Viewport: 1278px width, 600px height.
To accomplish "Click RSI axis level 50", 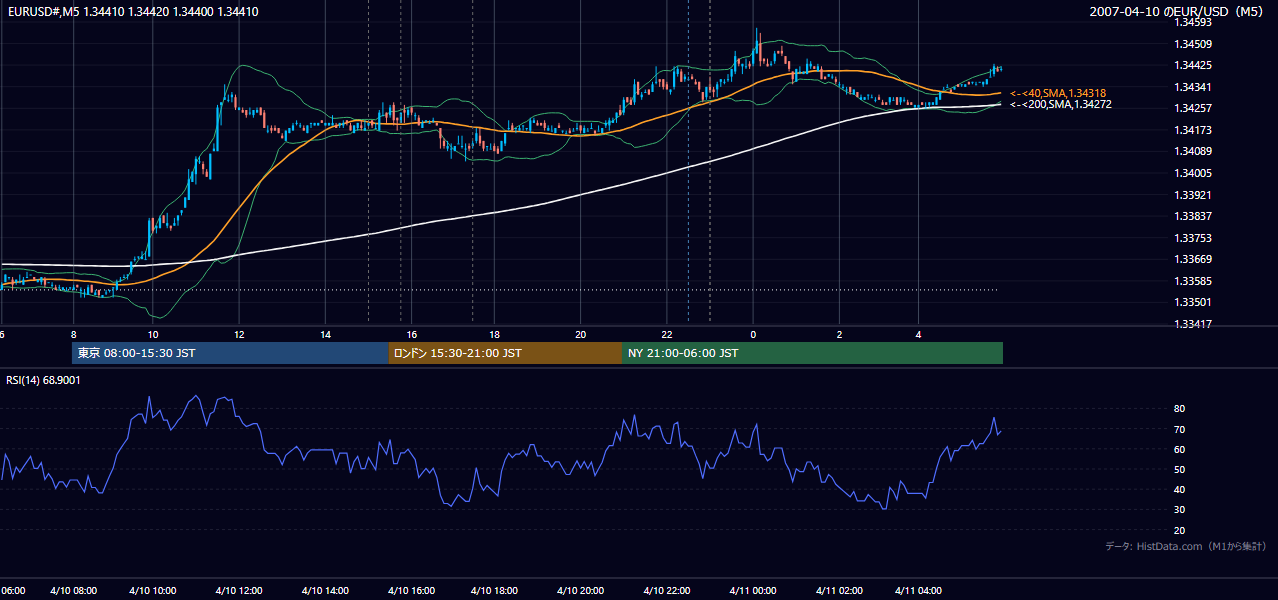I will pyautogui.click(x=1180, y=469).
